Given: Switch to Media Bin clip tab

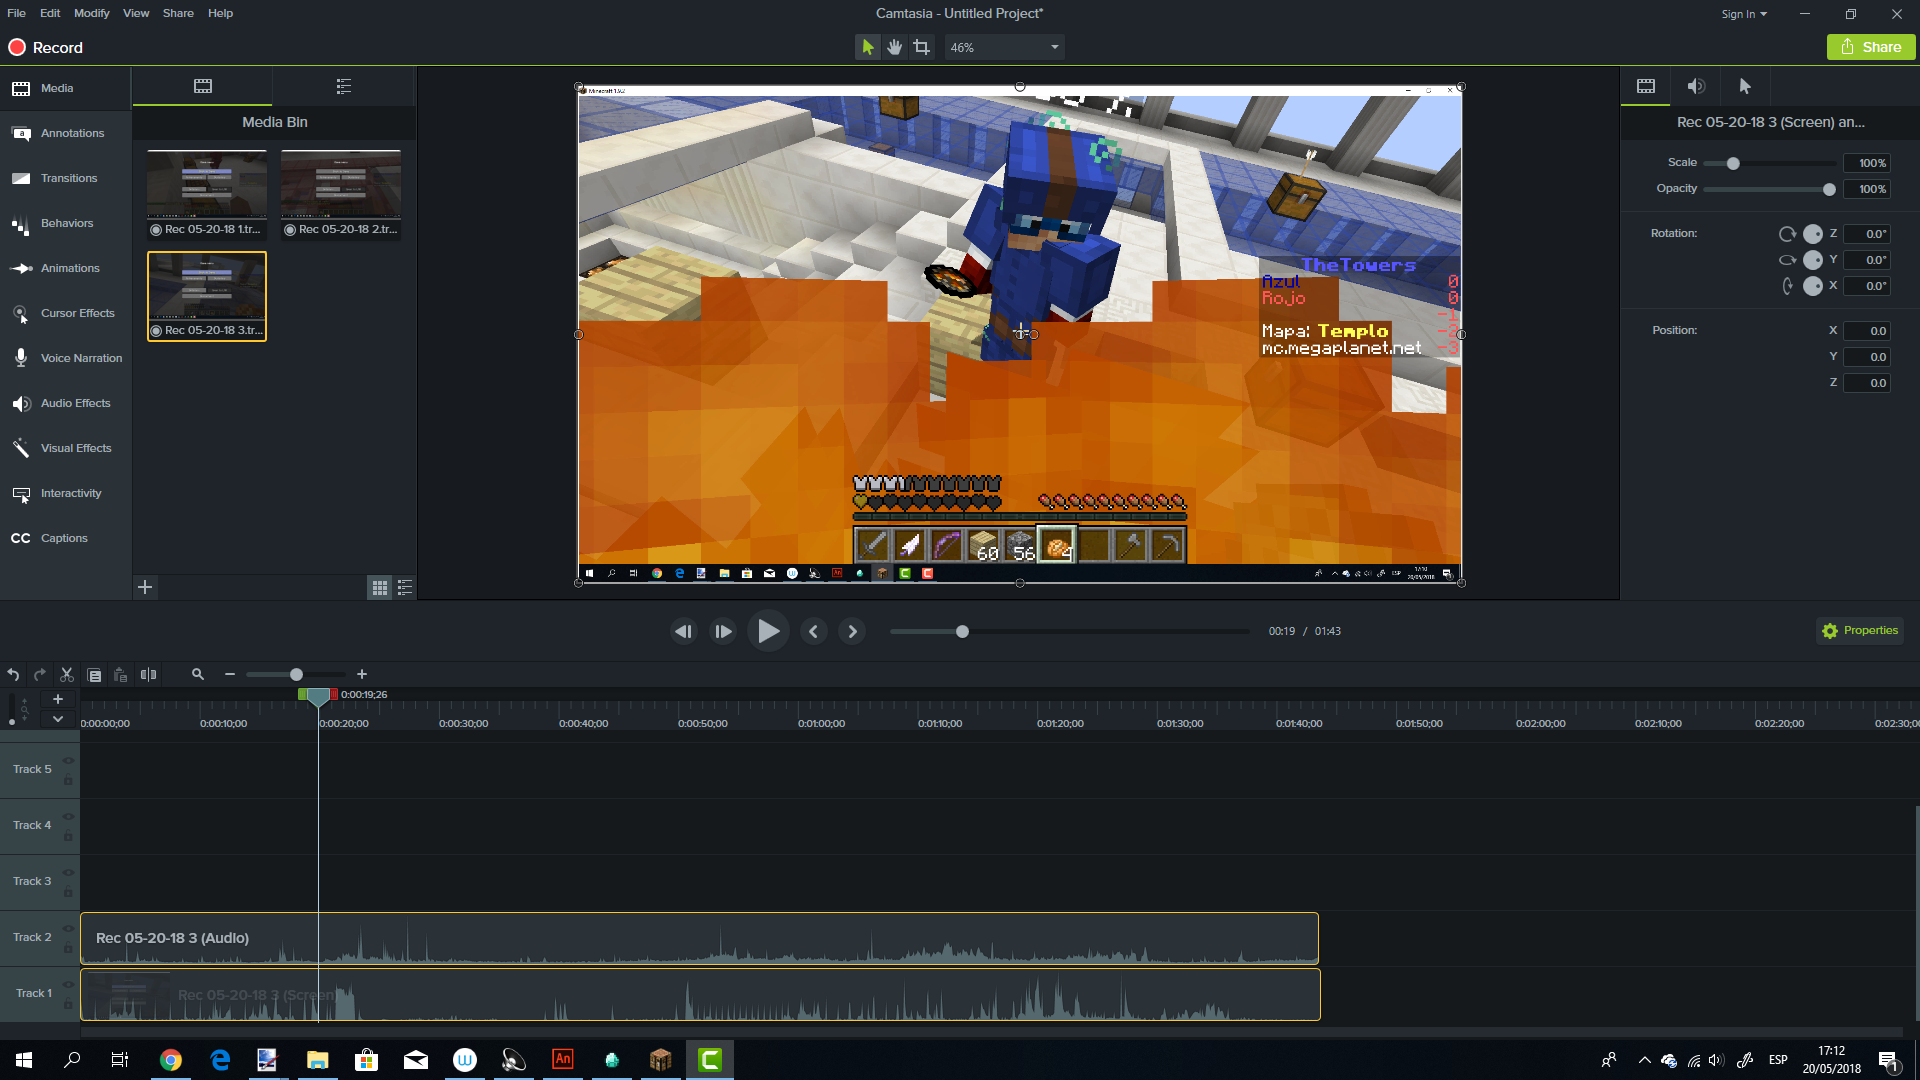Looking at the screenshot, I should coord(203,86).
